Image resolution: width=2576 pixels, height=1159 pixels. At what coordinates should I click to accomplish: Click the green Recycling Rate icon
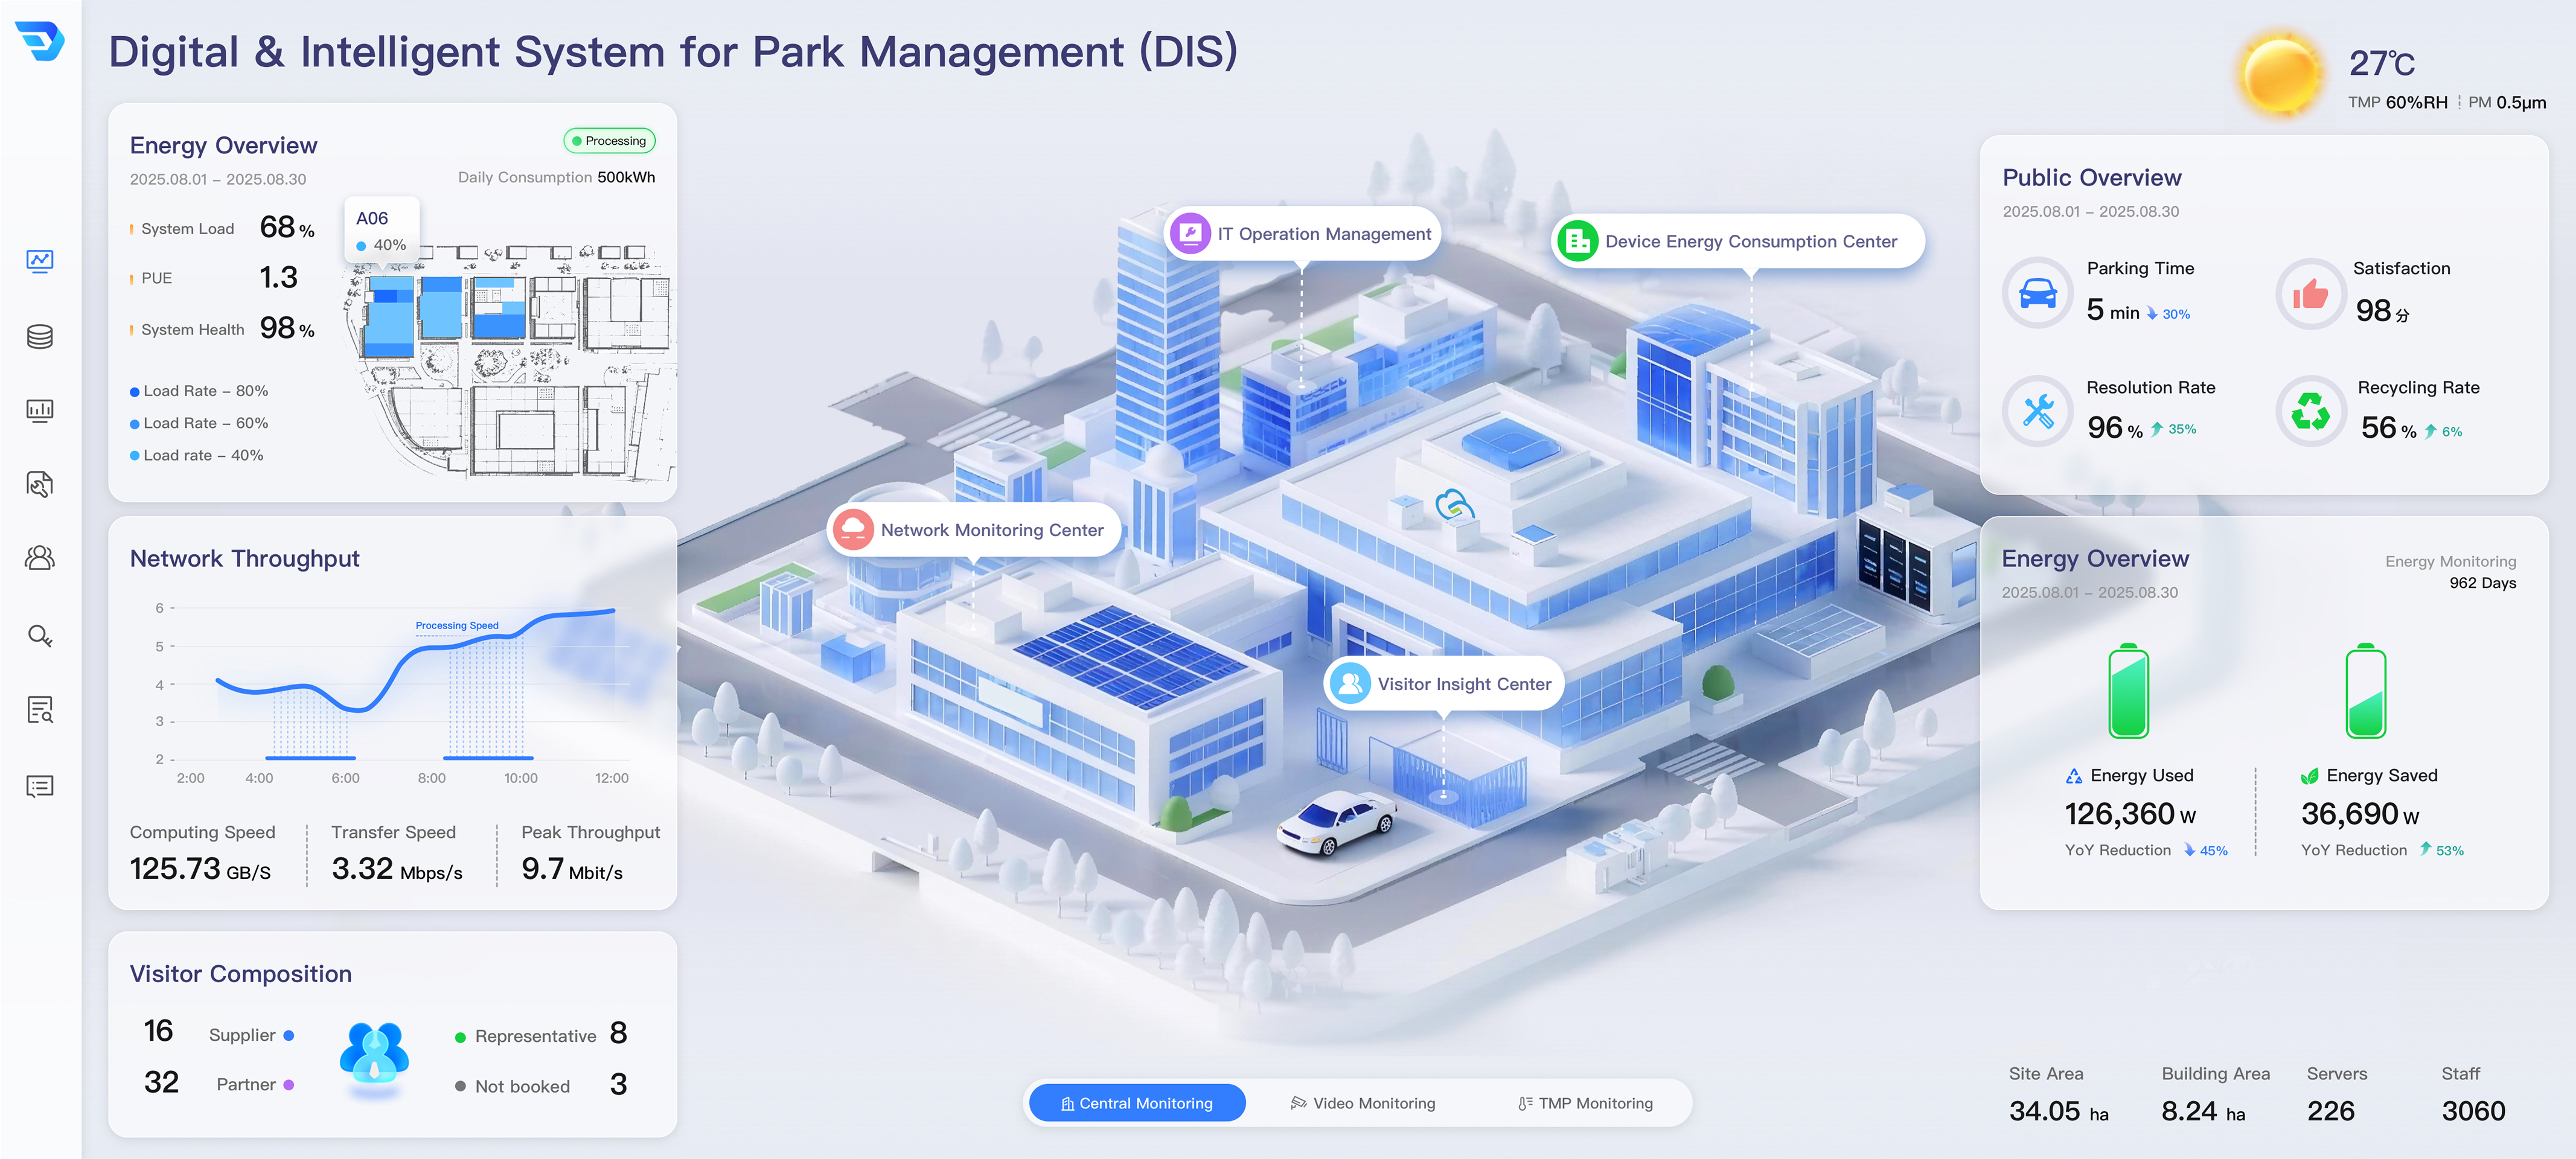2310,411
